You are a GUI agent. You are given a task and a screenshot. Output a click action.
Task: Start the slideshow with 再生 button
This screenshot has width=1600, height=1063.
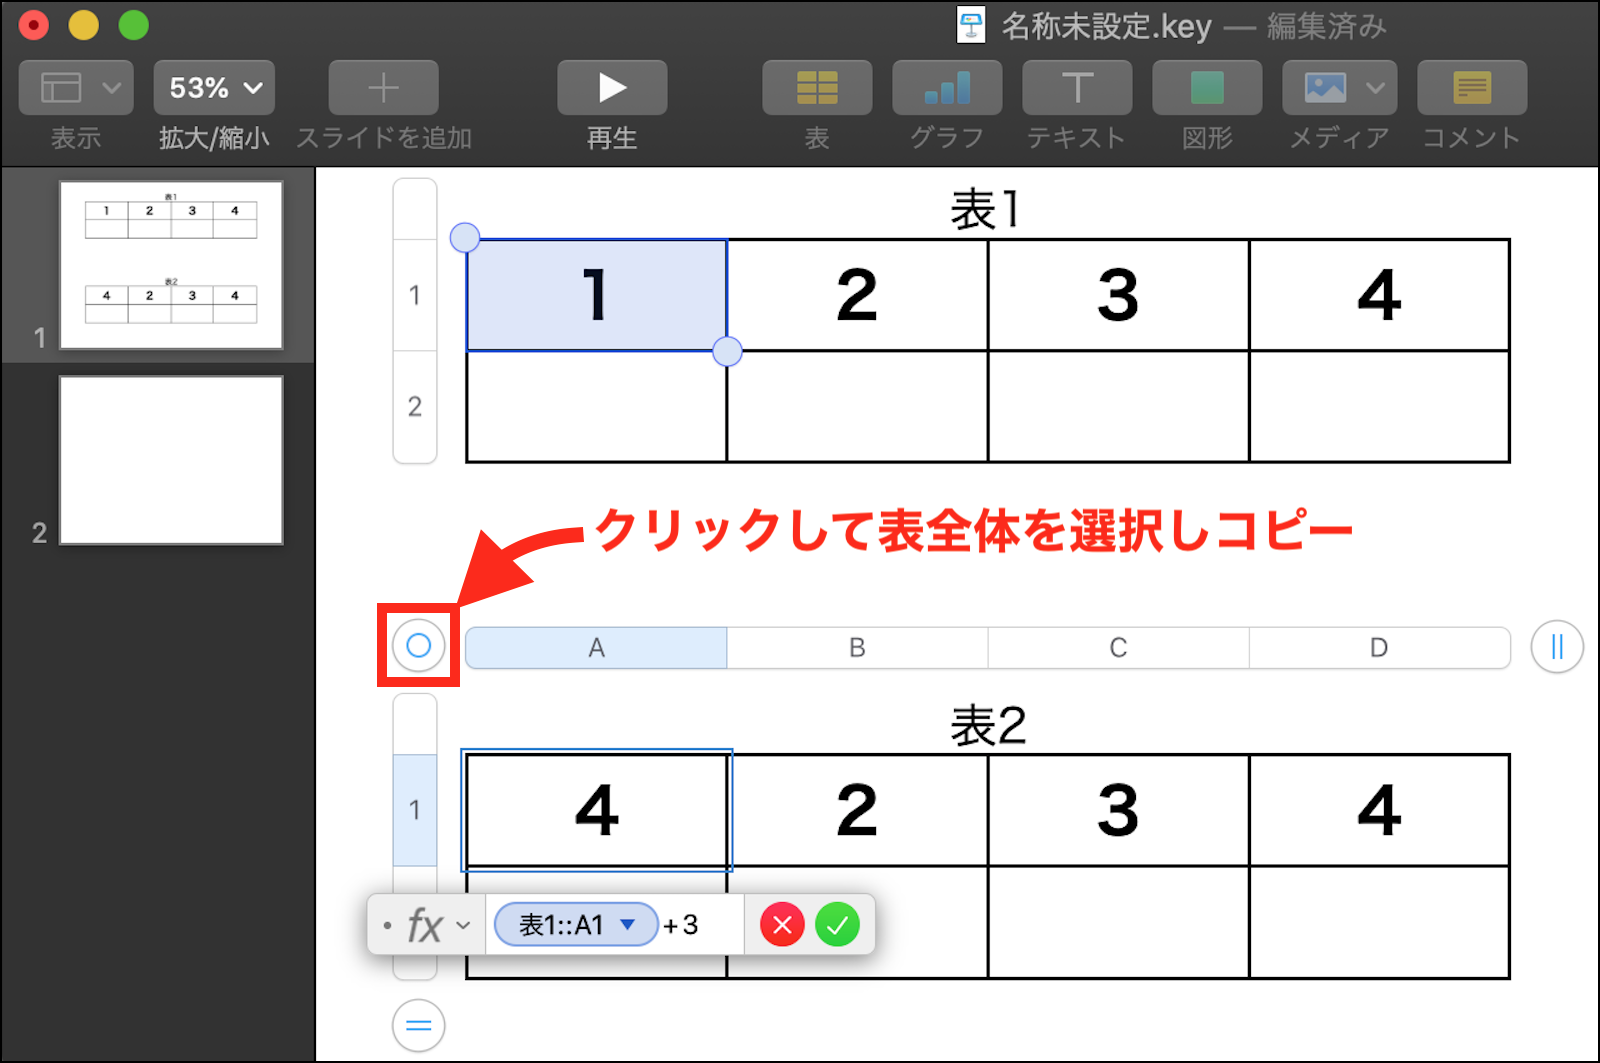point(612,88)
